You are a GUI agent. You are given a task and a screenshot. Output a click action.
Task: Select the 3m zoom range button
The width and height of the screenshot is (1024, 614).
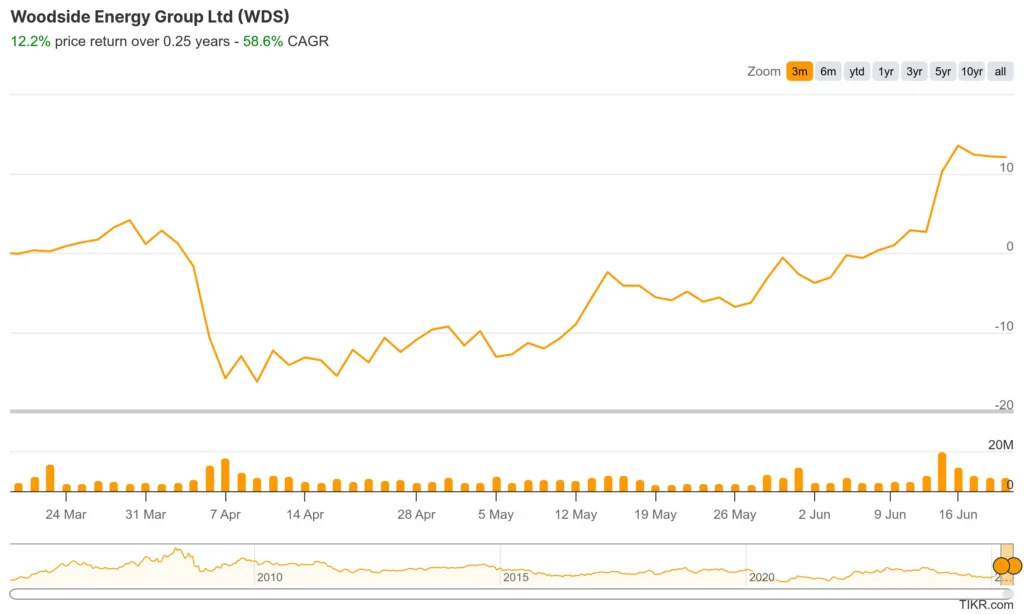(799, 71)
